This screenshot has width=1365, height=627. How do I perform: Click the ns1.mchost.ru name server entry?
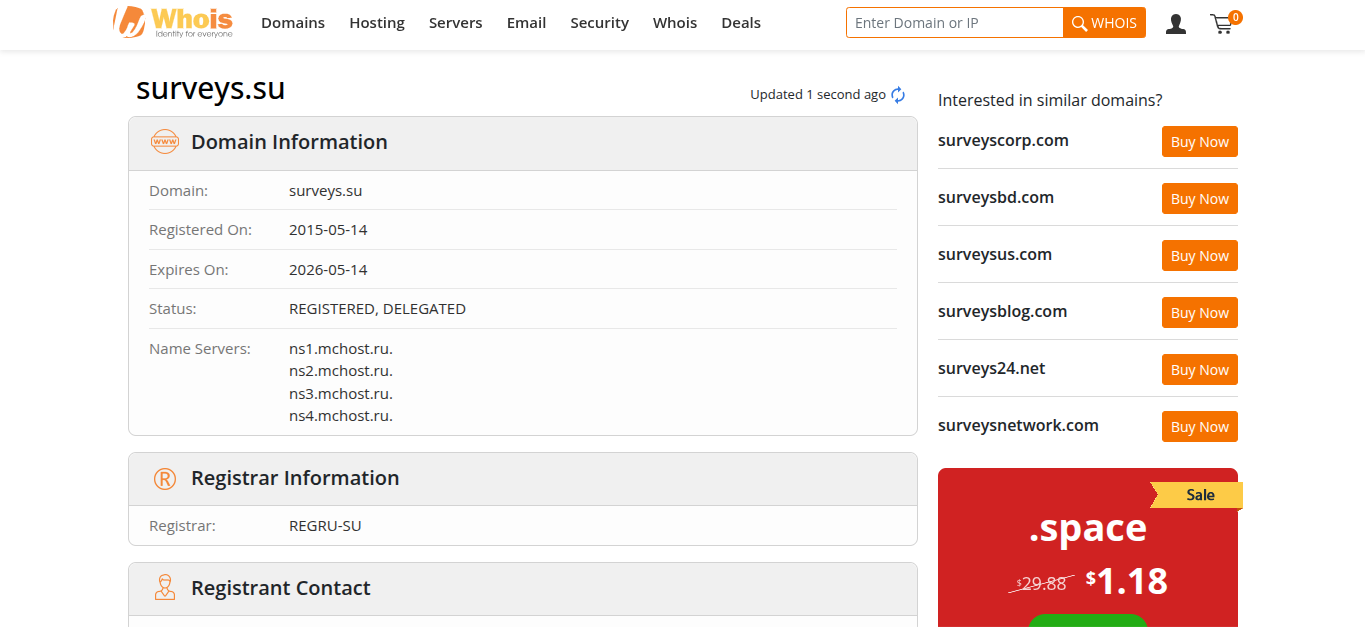pyautogui.click(x=339, y=347)
